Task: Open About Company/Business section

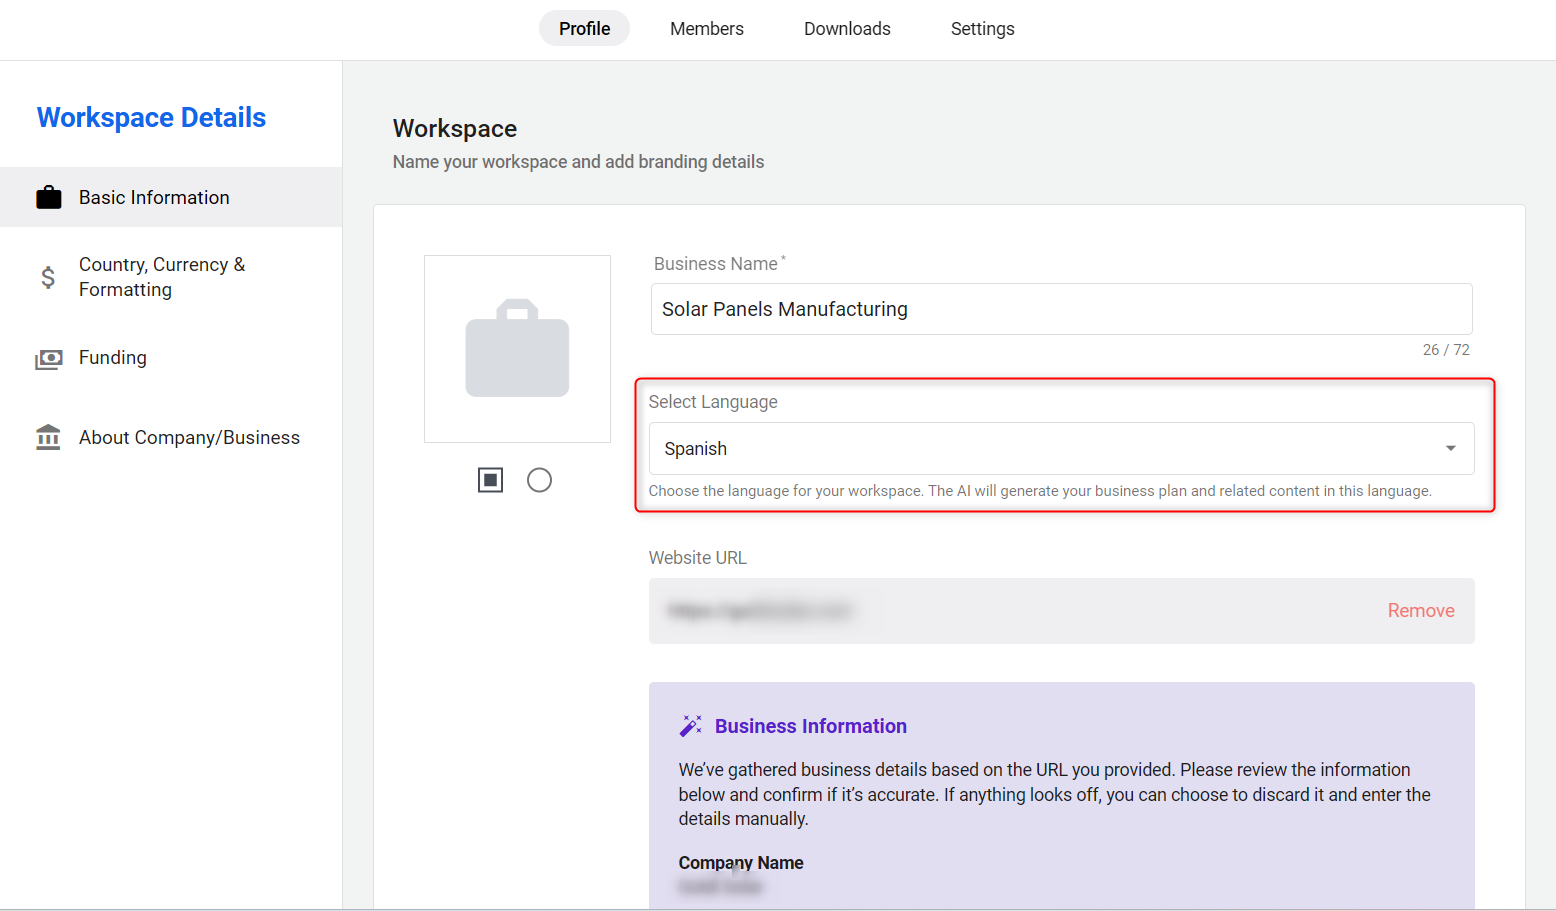Action: coord(171,438)
